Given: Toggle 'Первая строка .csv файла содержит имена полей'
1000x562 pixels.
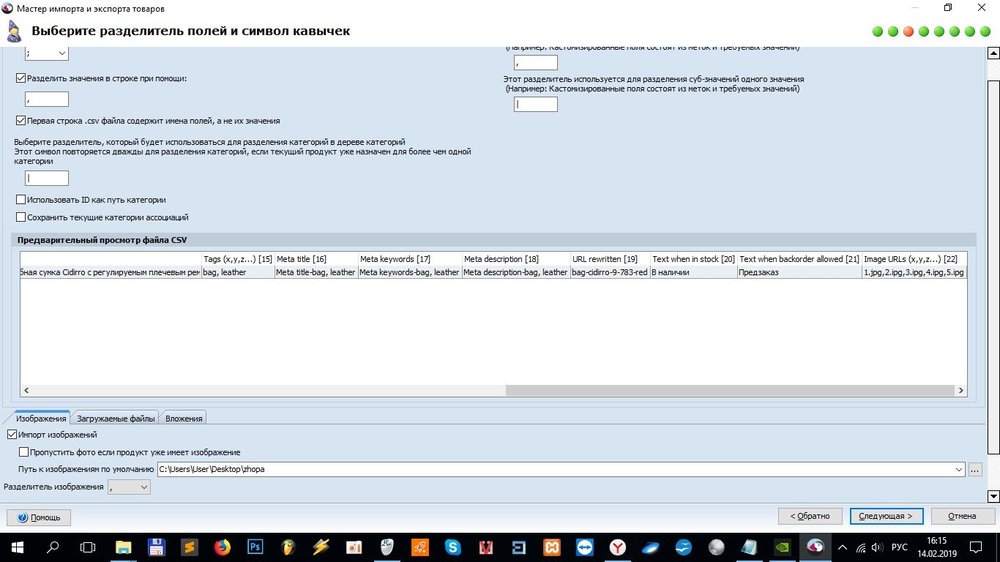Looking at the screenshot, I should [21, 121].
